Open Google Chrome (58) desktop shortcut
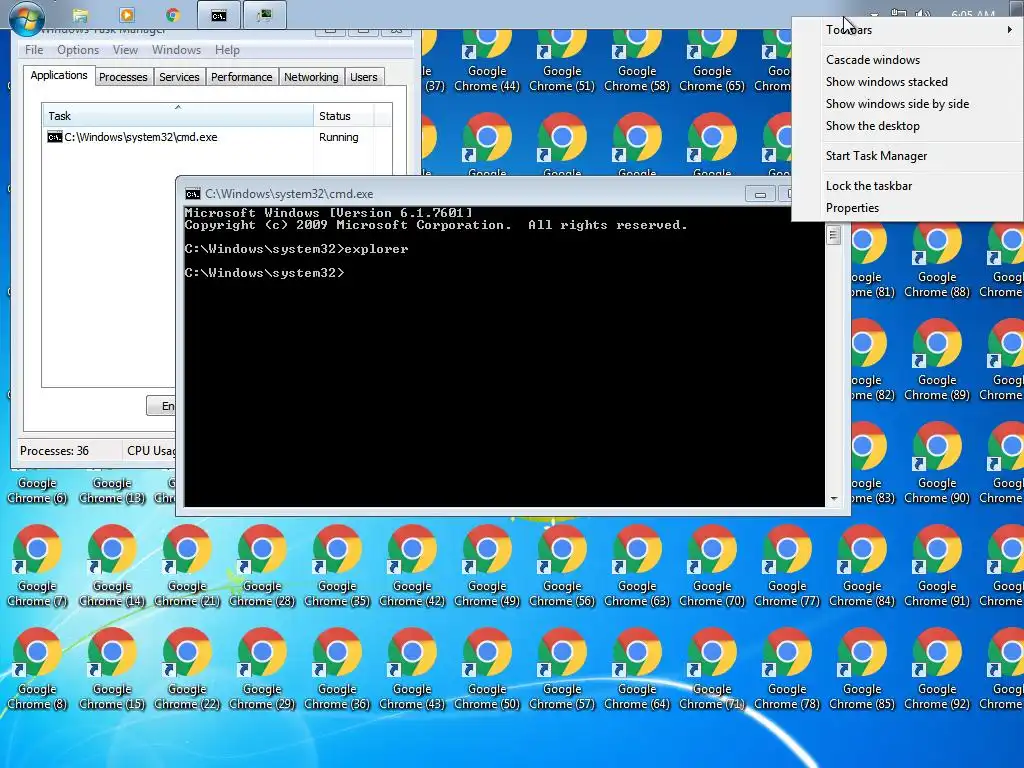This screenshot has height=768, width=1024. click(x=637, y=61)
